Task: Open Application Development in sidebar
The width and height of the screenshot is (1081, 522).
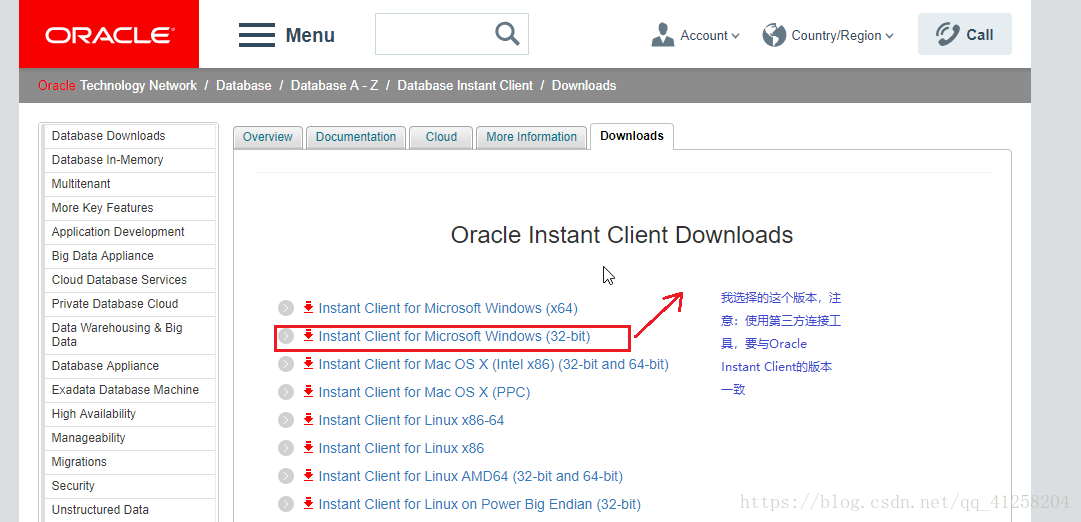Action: tap(130, 232)
